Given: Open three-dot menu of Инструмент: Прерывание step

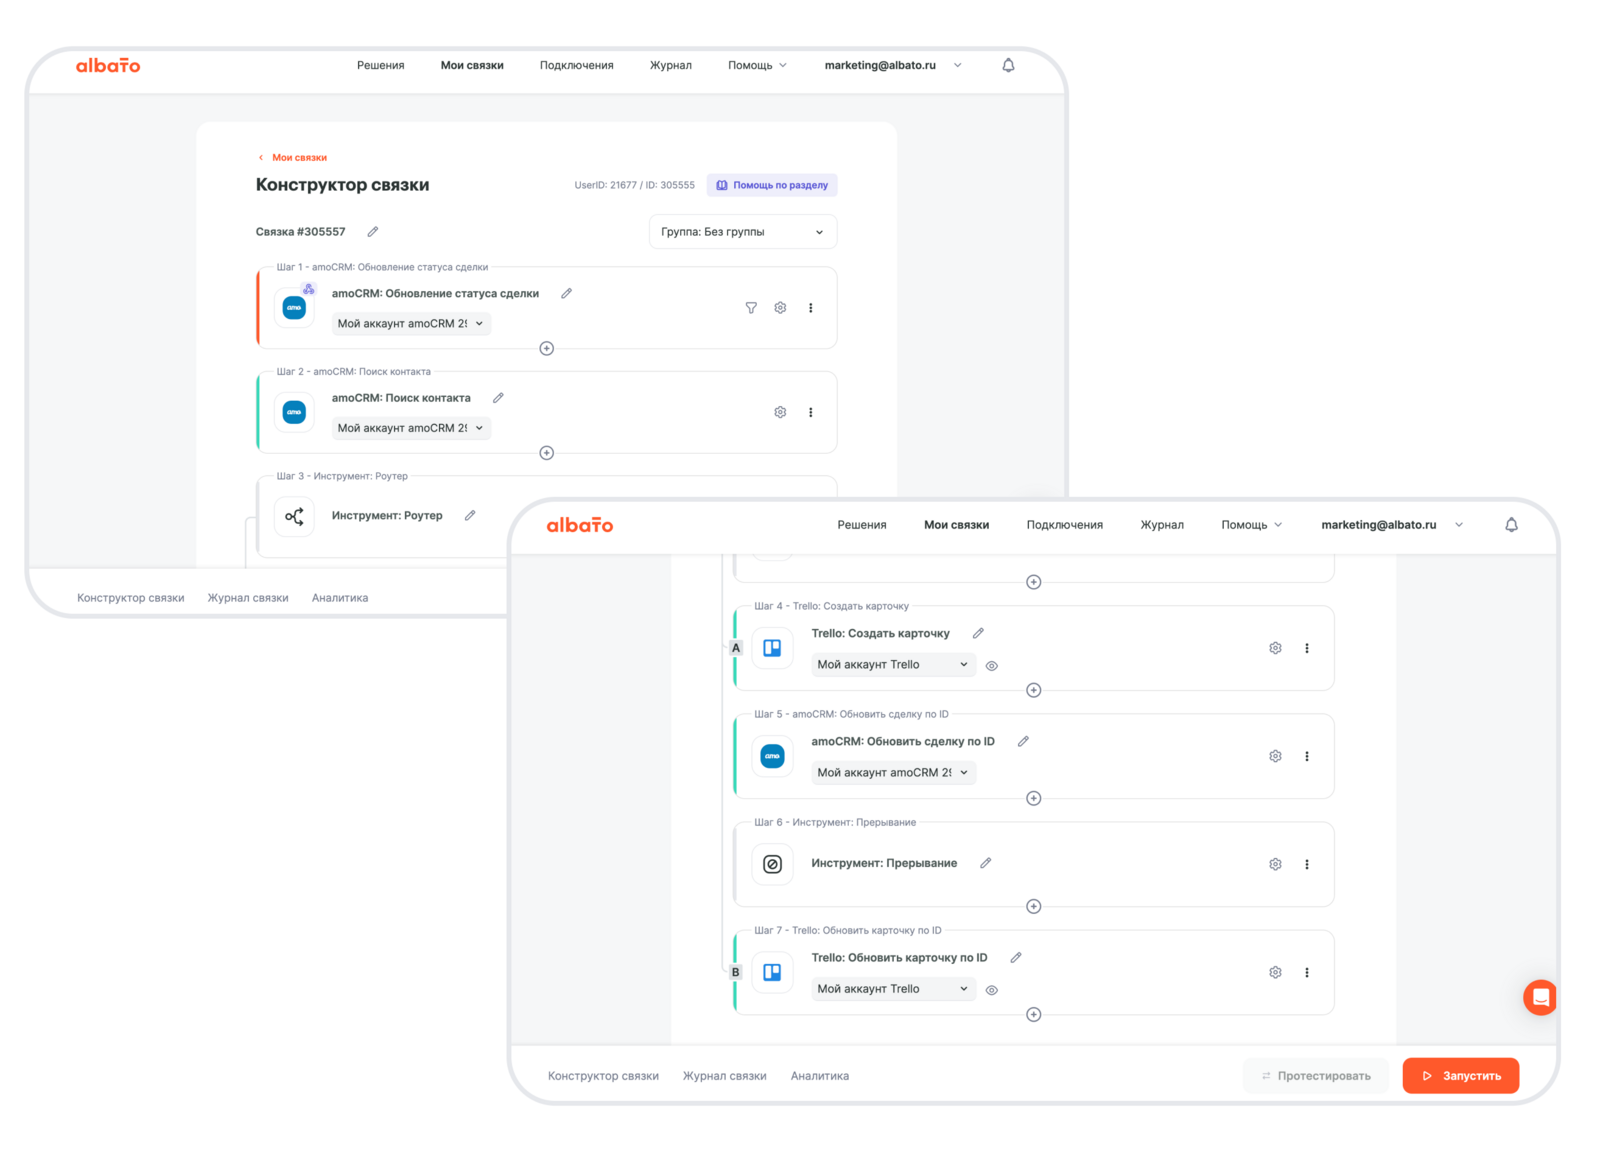Looking at the screenshot, I should [1306, 864].
